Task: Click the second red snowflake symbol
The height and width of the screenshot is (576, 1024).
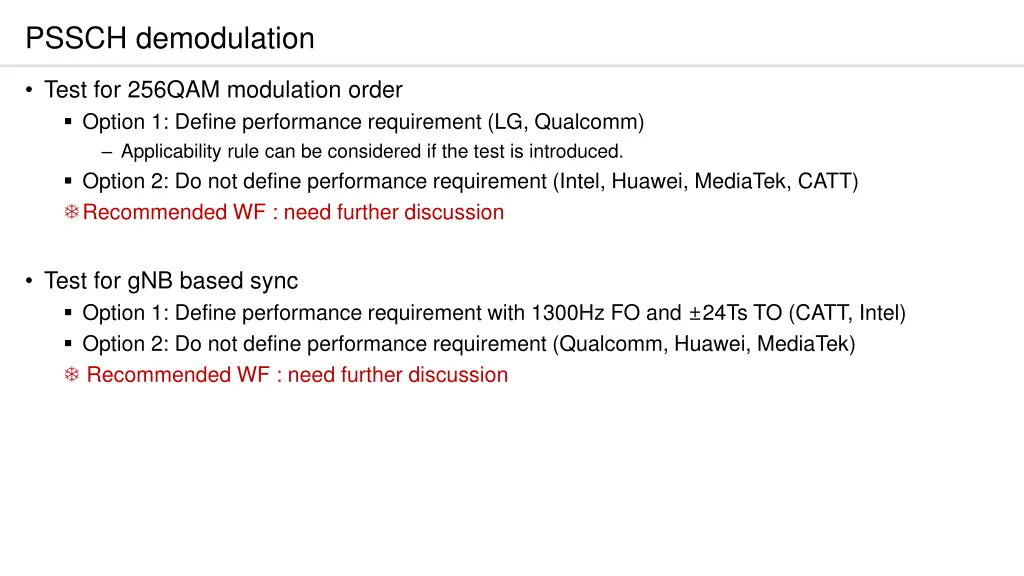Action: click(x=72, y=374)
